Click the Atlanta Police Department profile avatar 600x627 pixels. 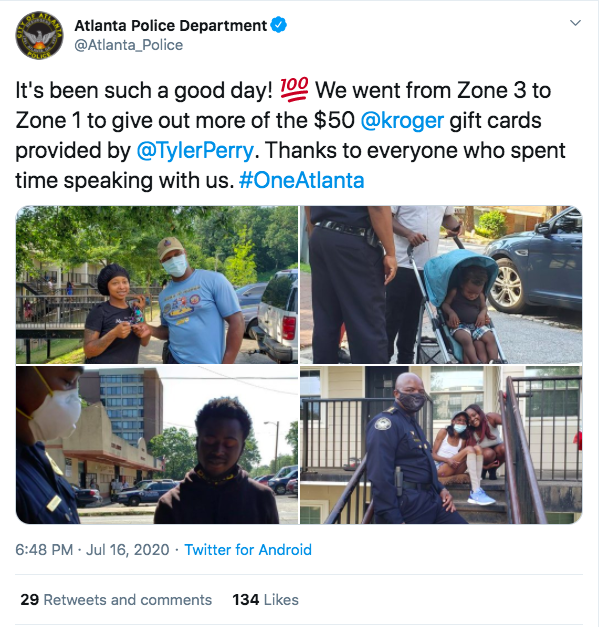[39, 35]
